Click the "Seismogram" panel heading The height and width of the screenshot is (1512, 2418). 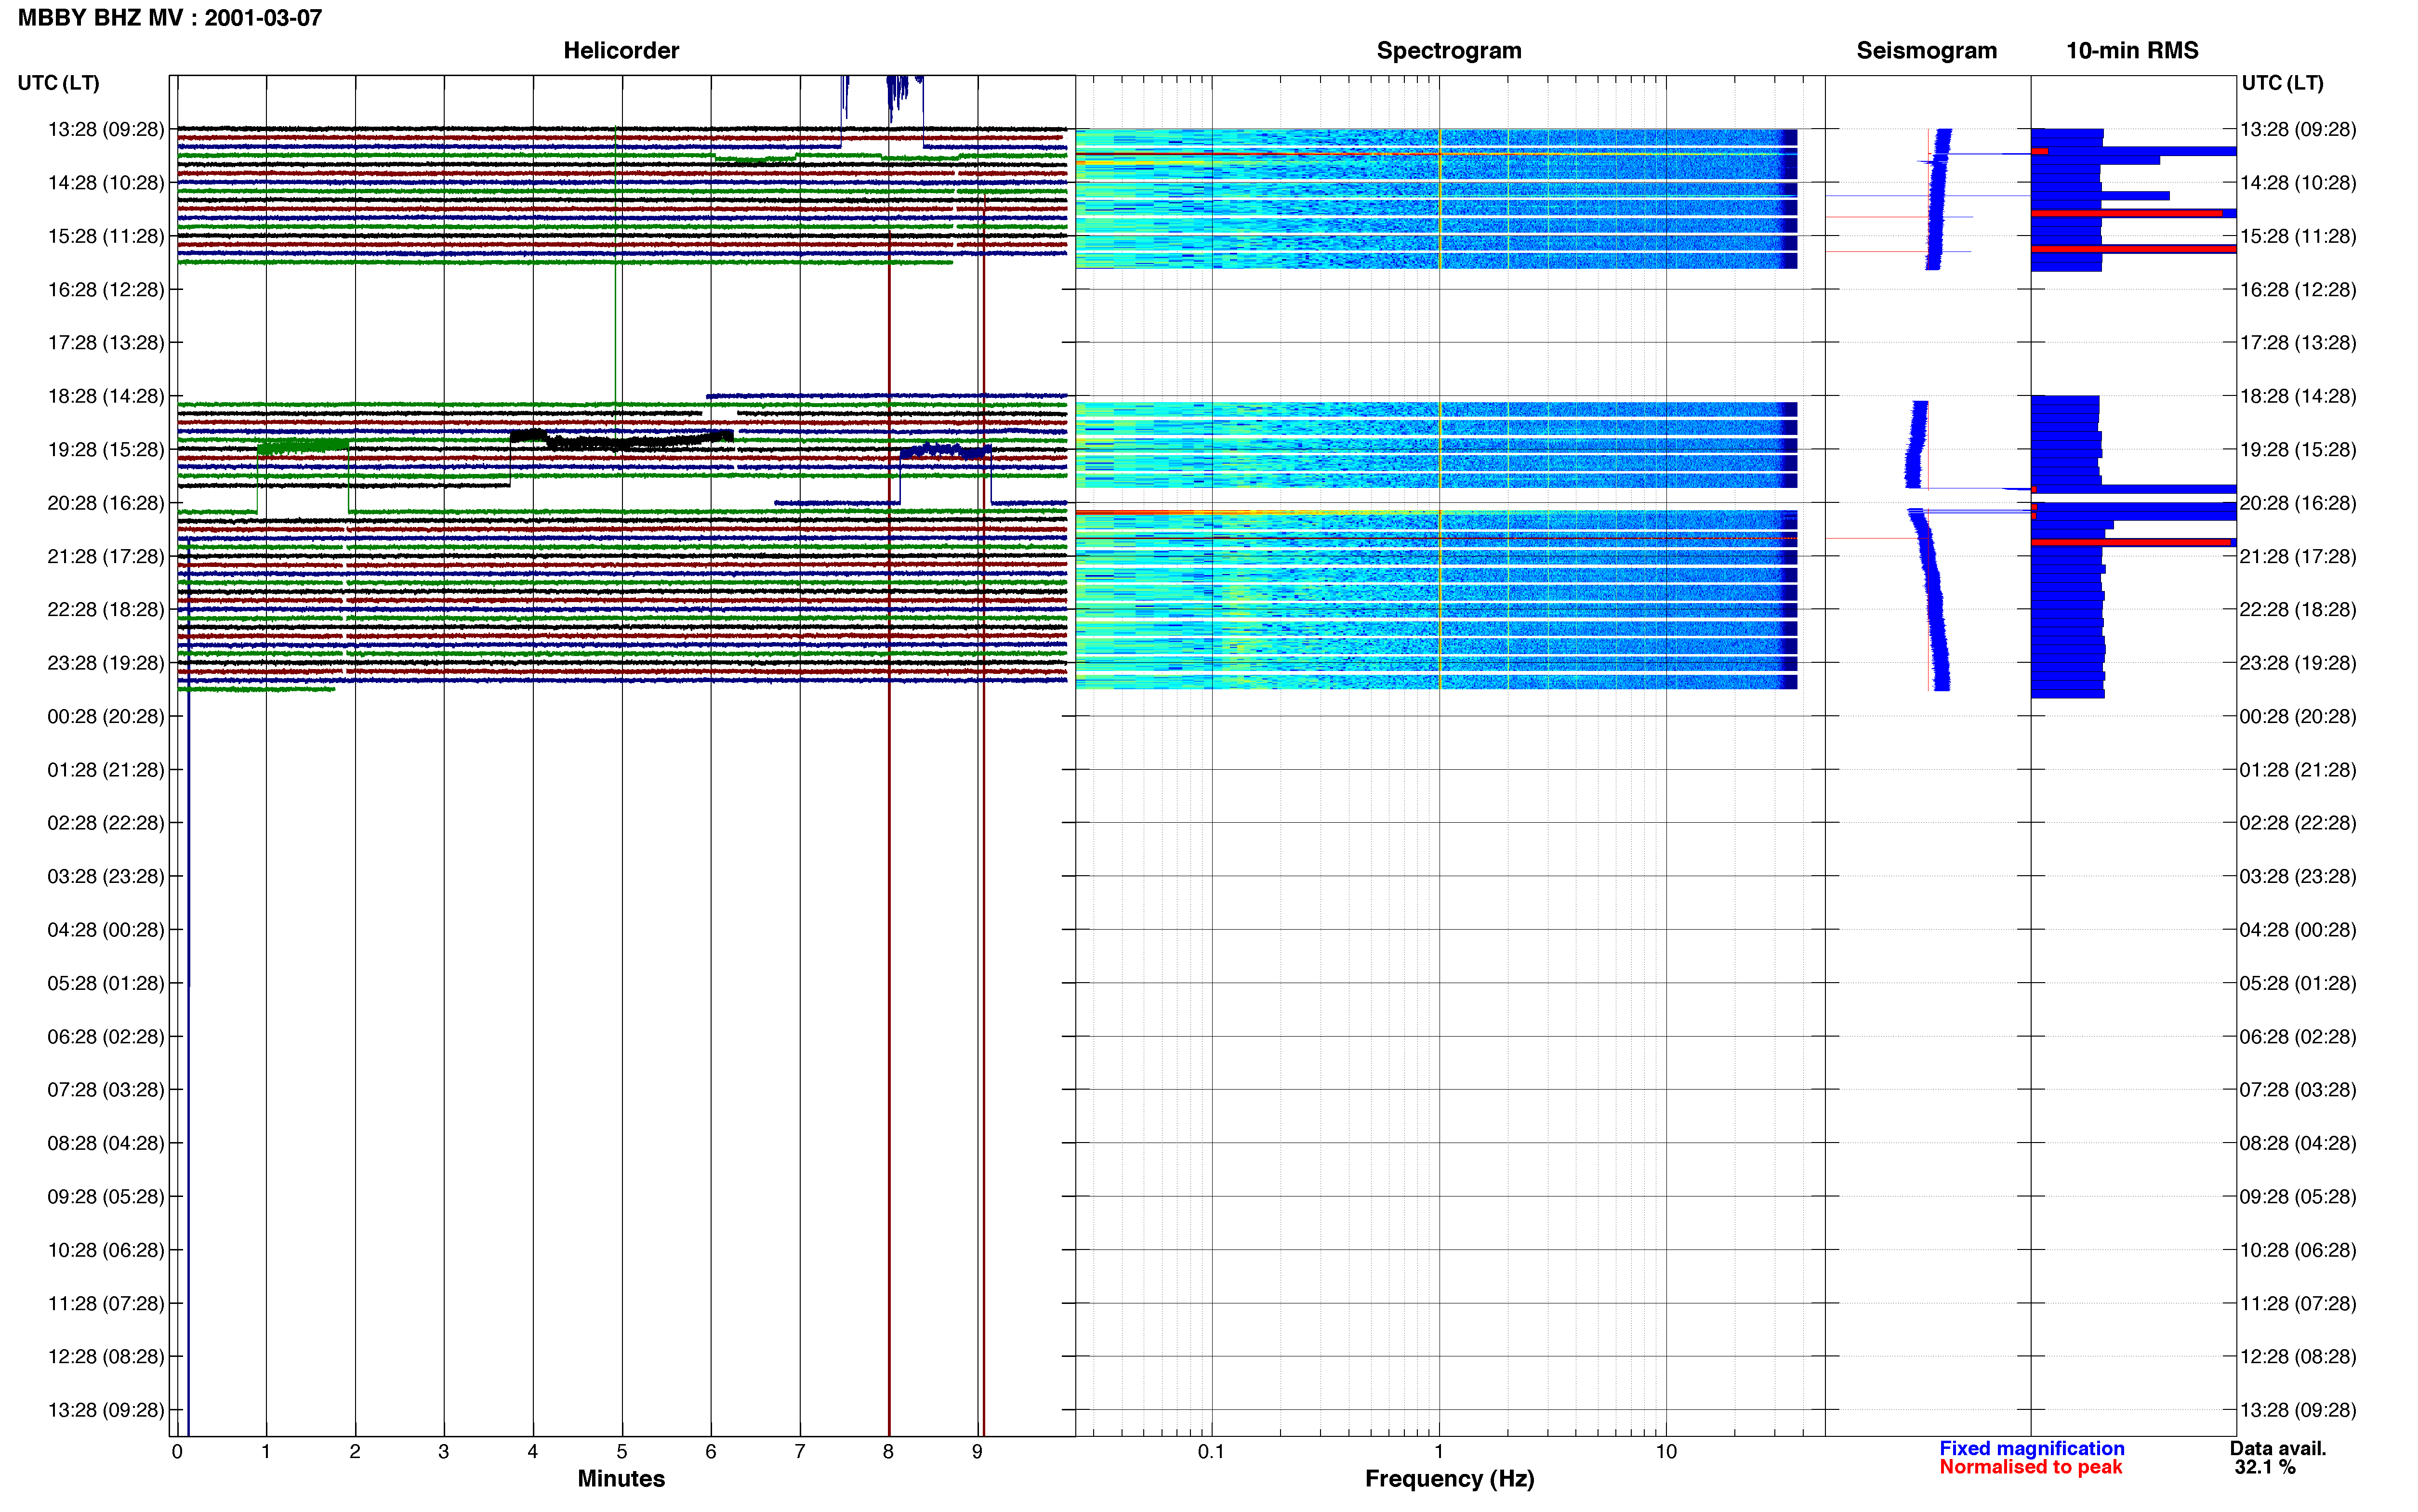click(1926, 51)
